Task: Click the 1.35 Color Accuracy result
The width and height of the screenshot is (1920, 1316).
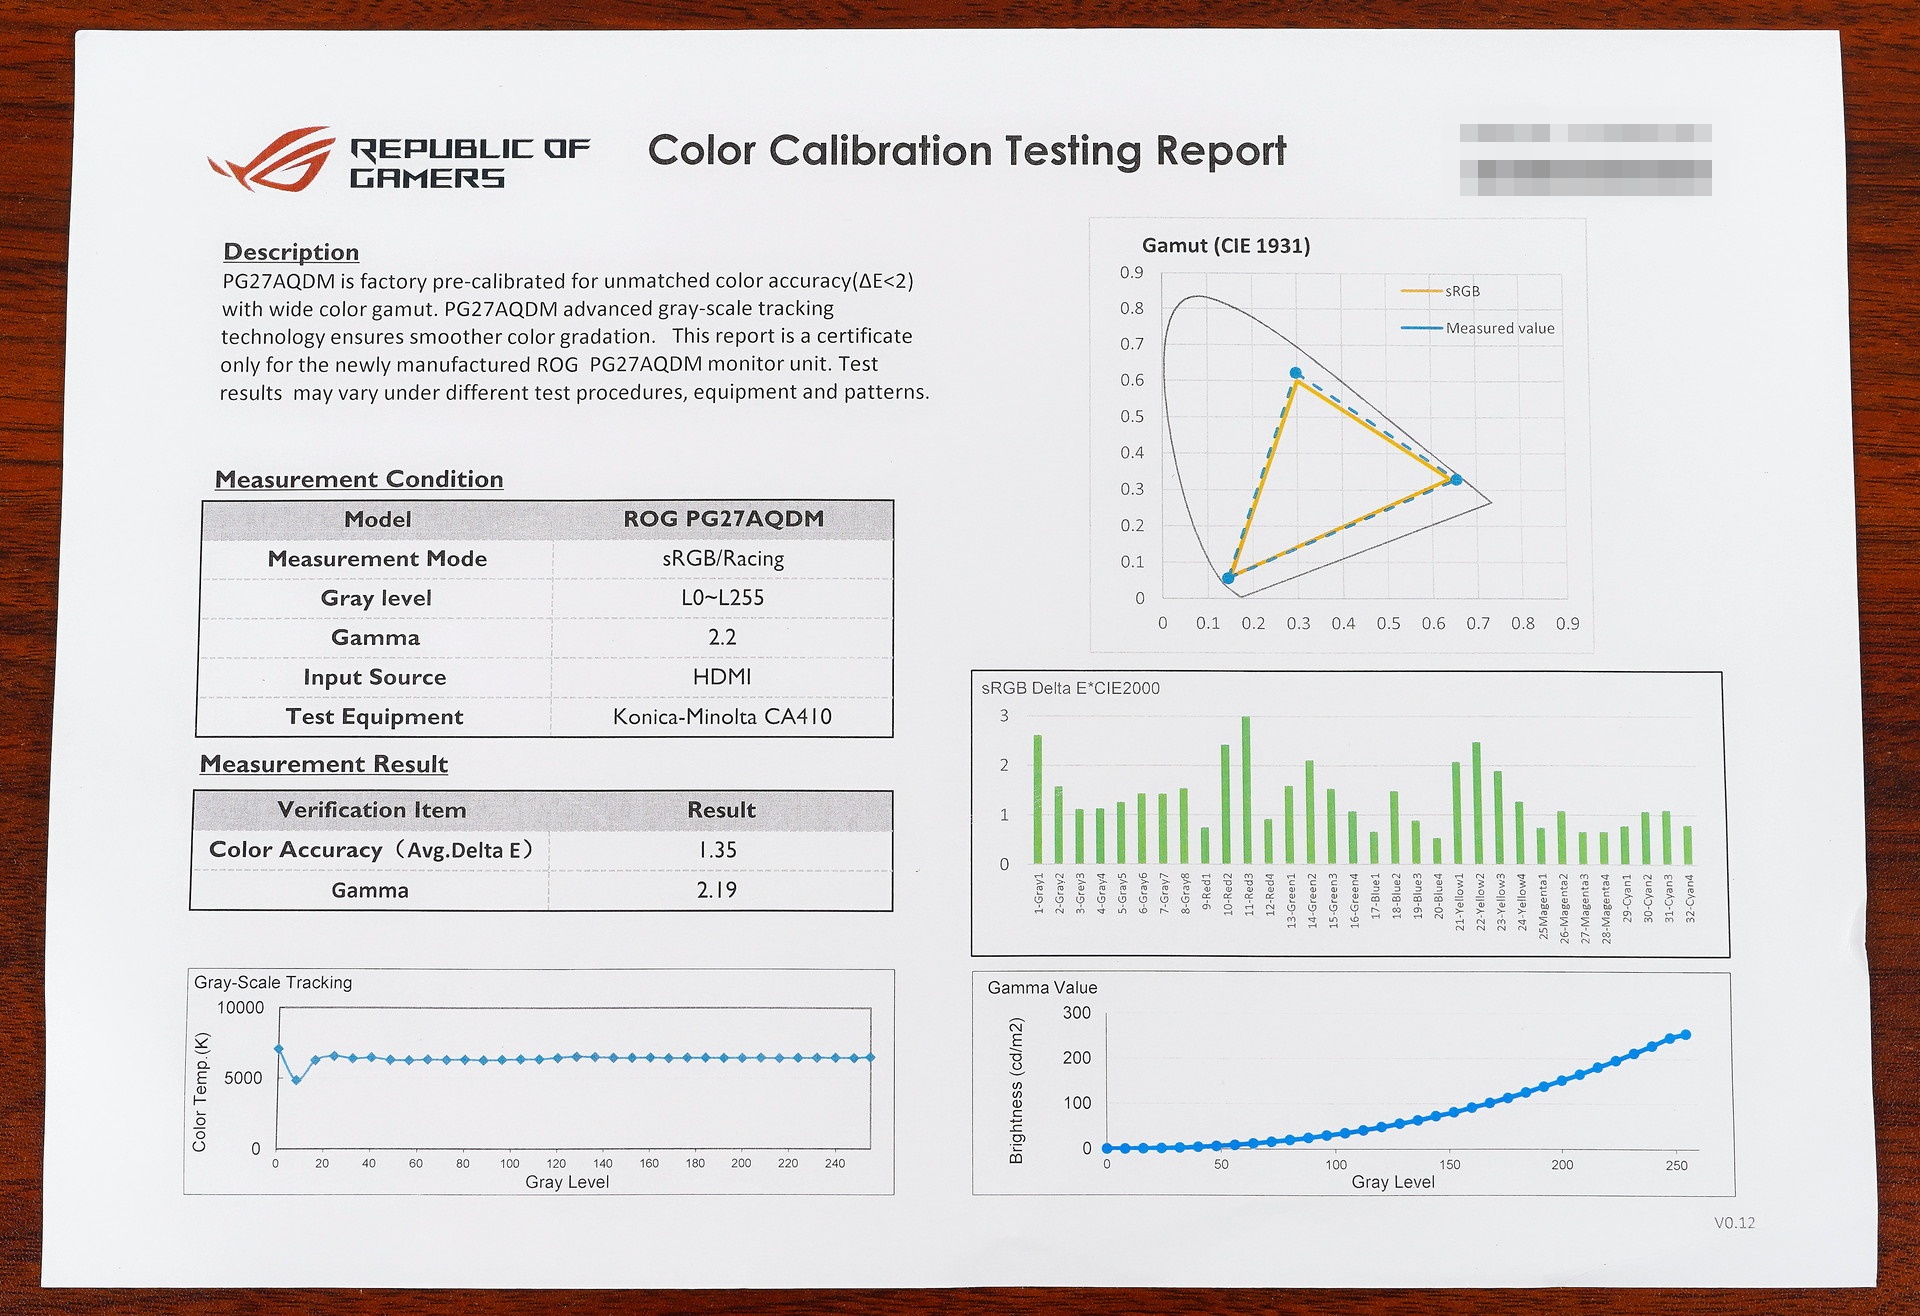Action: pos(718,850)
